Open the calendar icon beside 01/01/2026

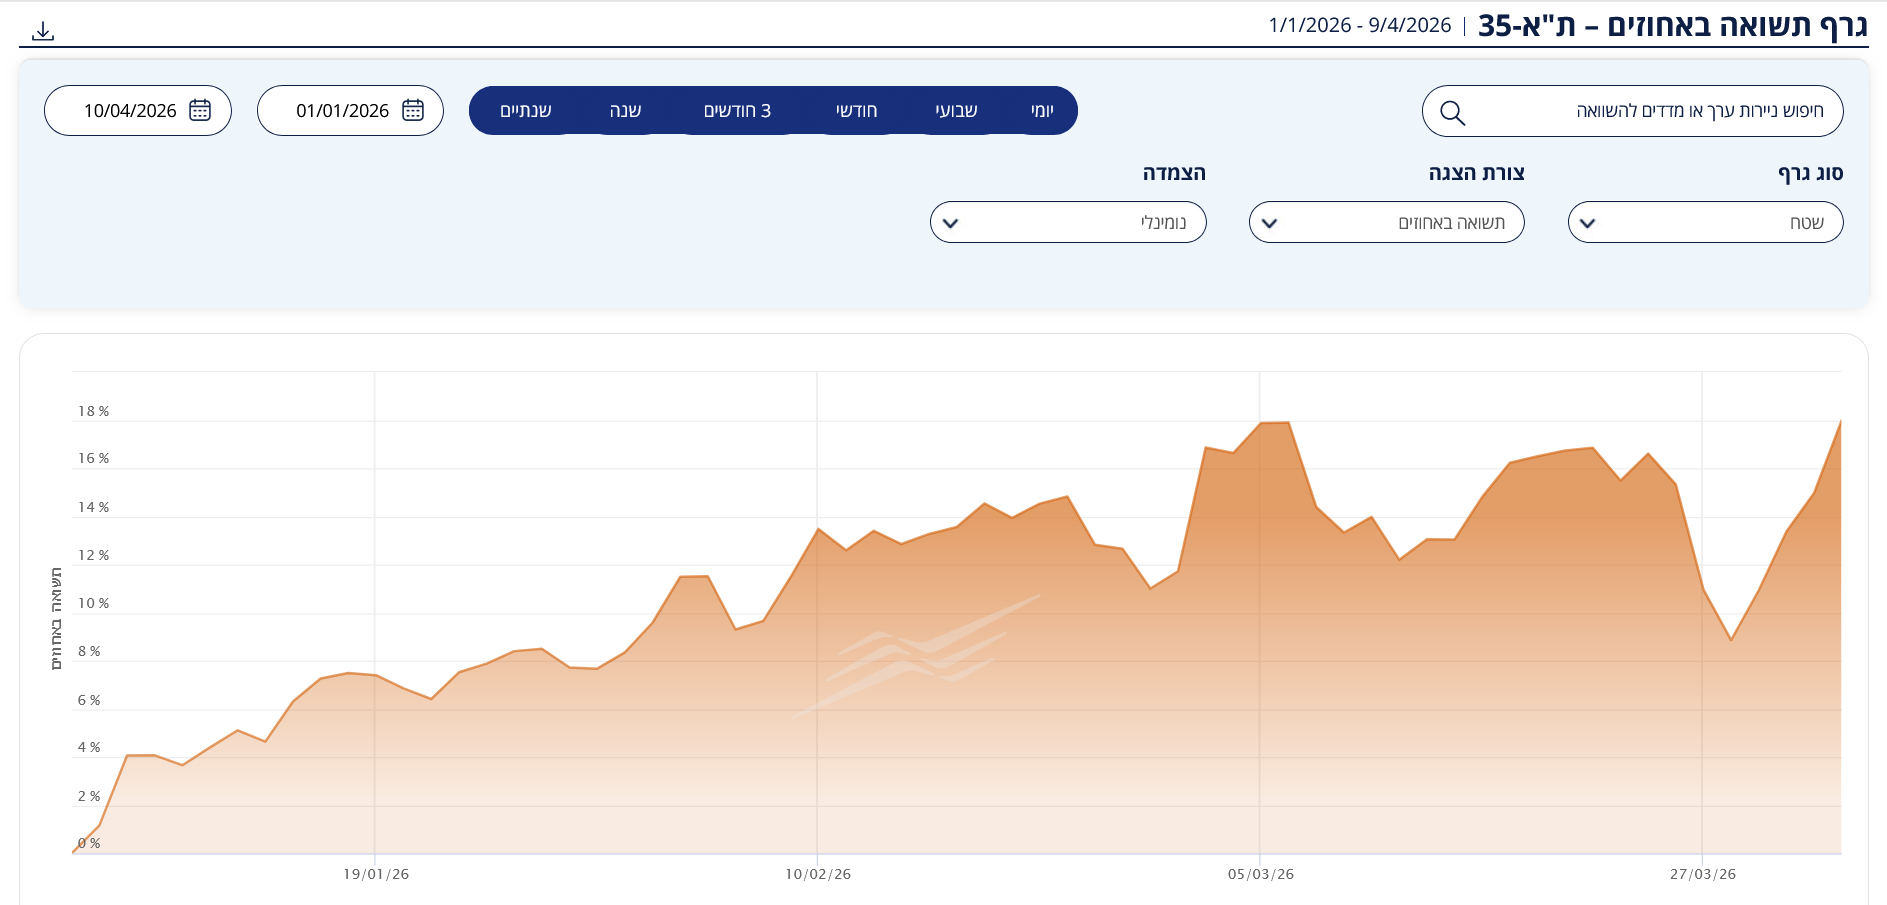pyautogui.click(x=413, y=110)
